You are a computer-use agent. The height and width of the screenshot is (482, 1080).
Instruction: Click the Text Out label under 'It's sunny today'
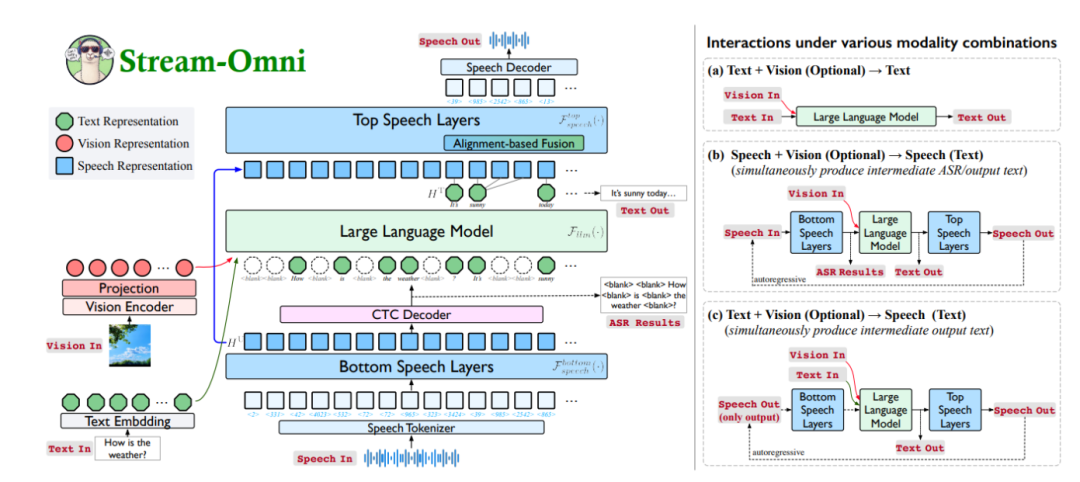click(645, 211)
